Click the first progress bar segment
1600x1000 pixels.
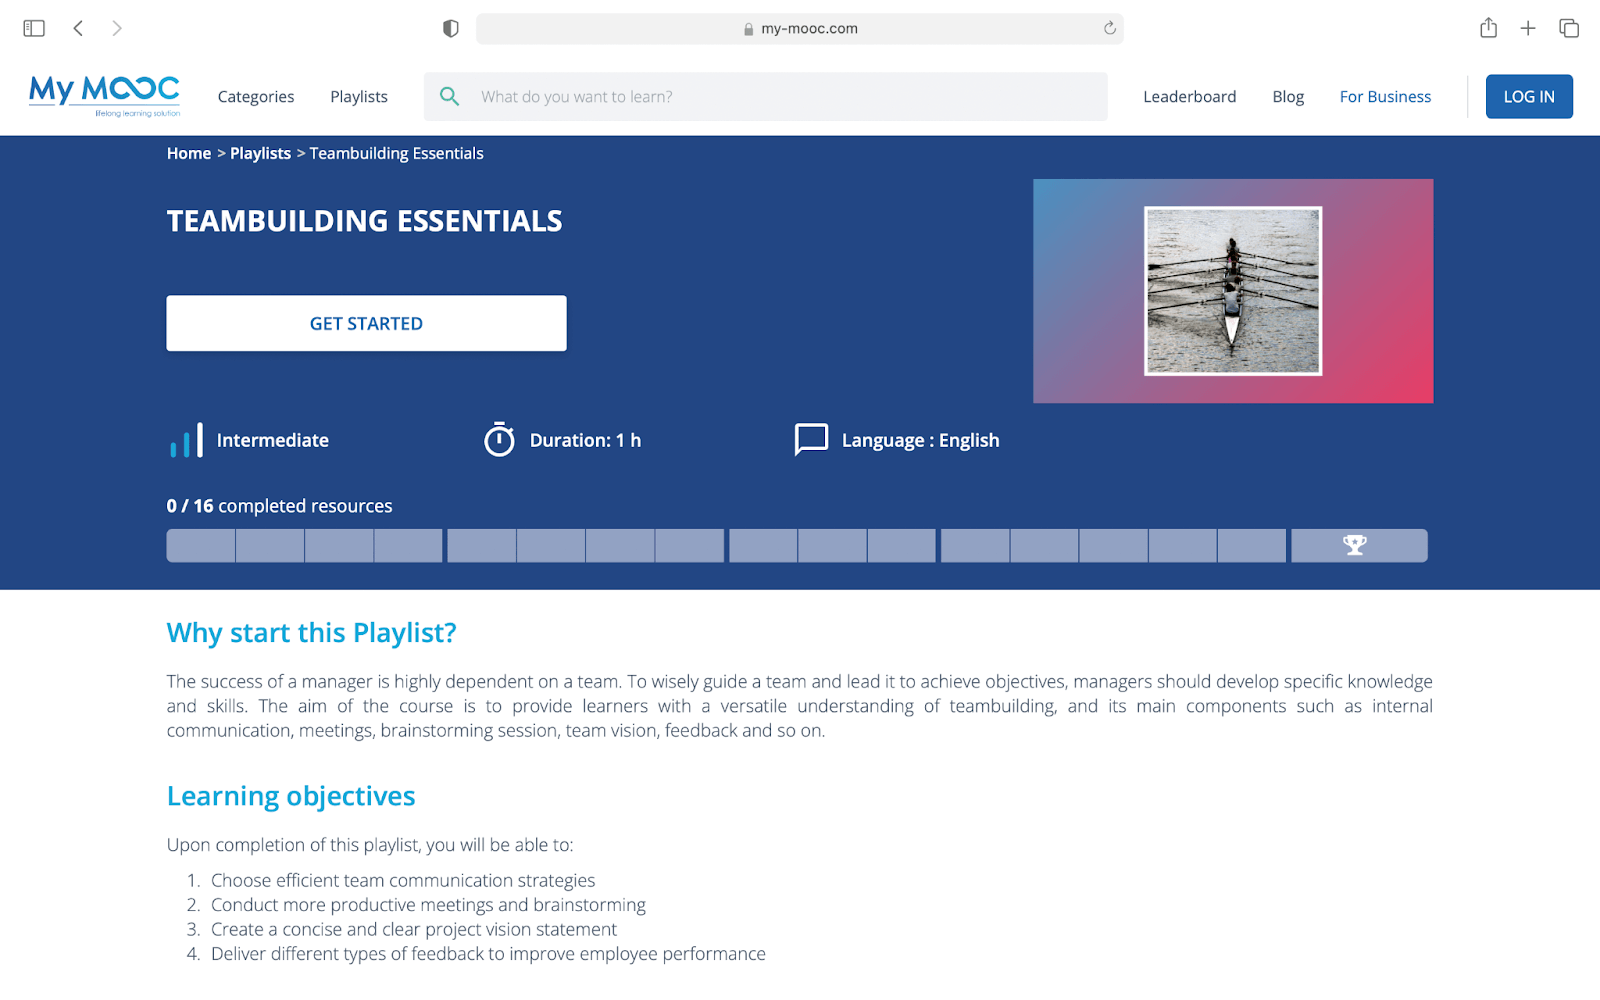201,545
